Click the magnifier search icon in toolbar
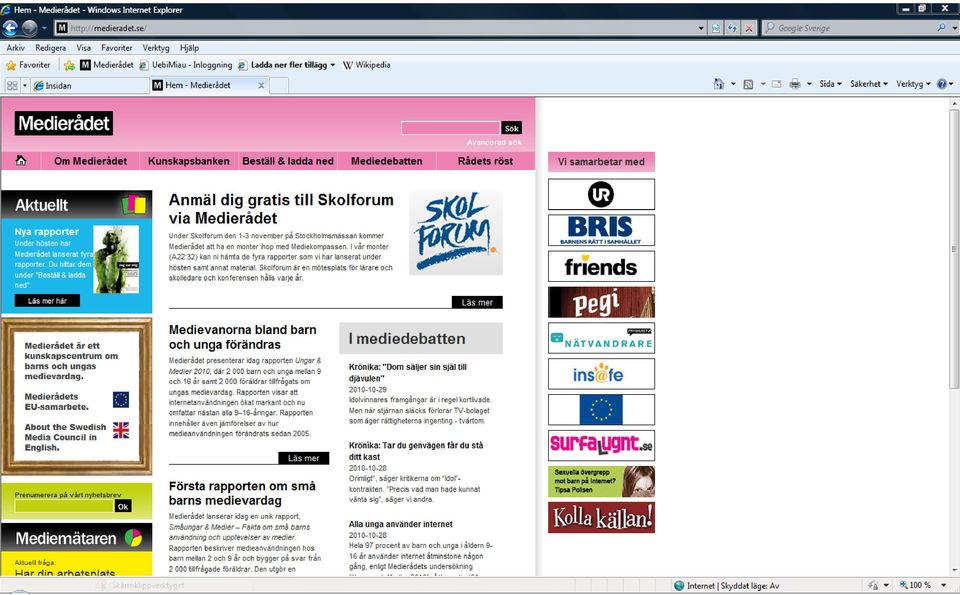Viewport: 960px width, 595px height. pos(941,28)
